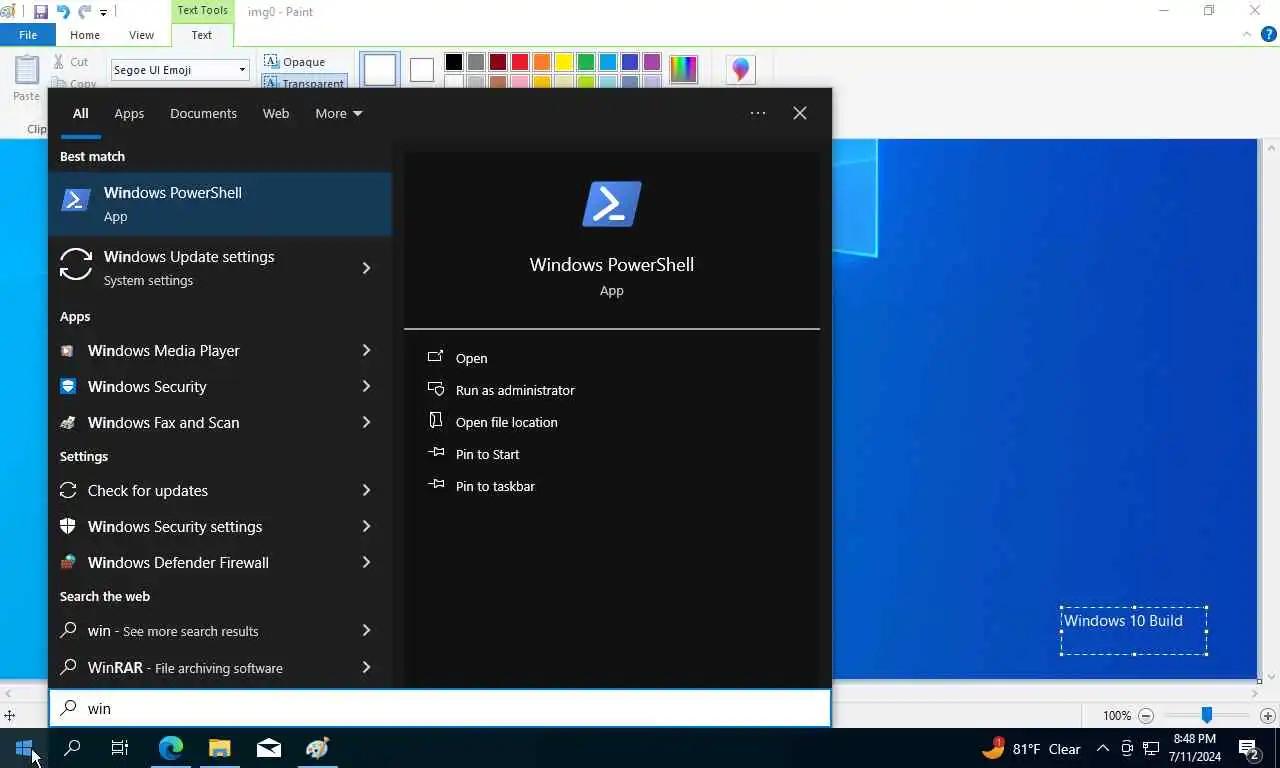Switch to the Documents search tab
The image size is (1280, 768).
tap(203, 113)
